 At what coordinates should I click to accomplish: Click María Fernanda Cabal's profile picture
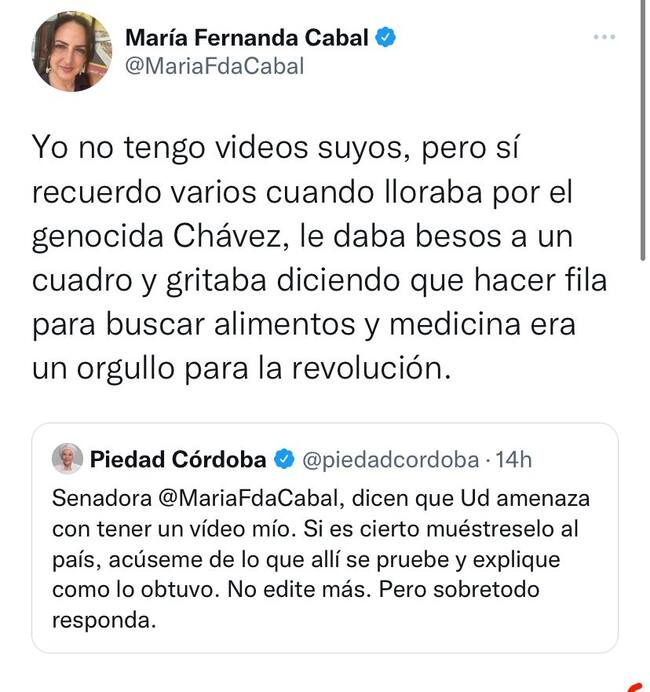click(x=72, y=52)
